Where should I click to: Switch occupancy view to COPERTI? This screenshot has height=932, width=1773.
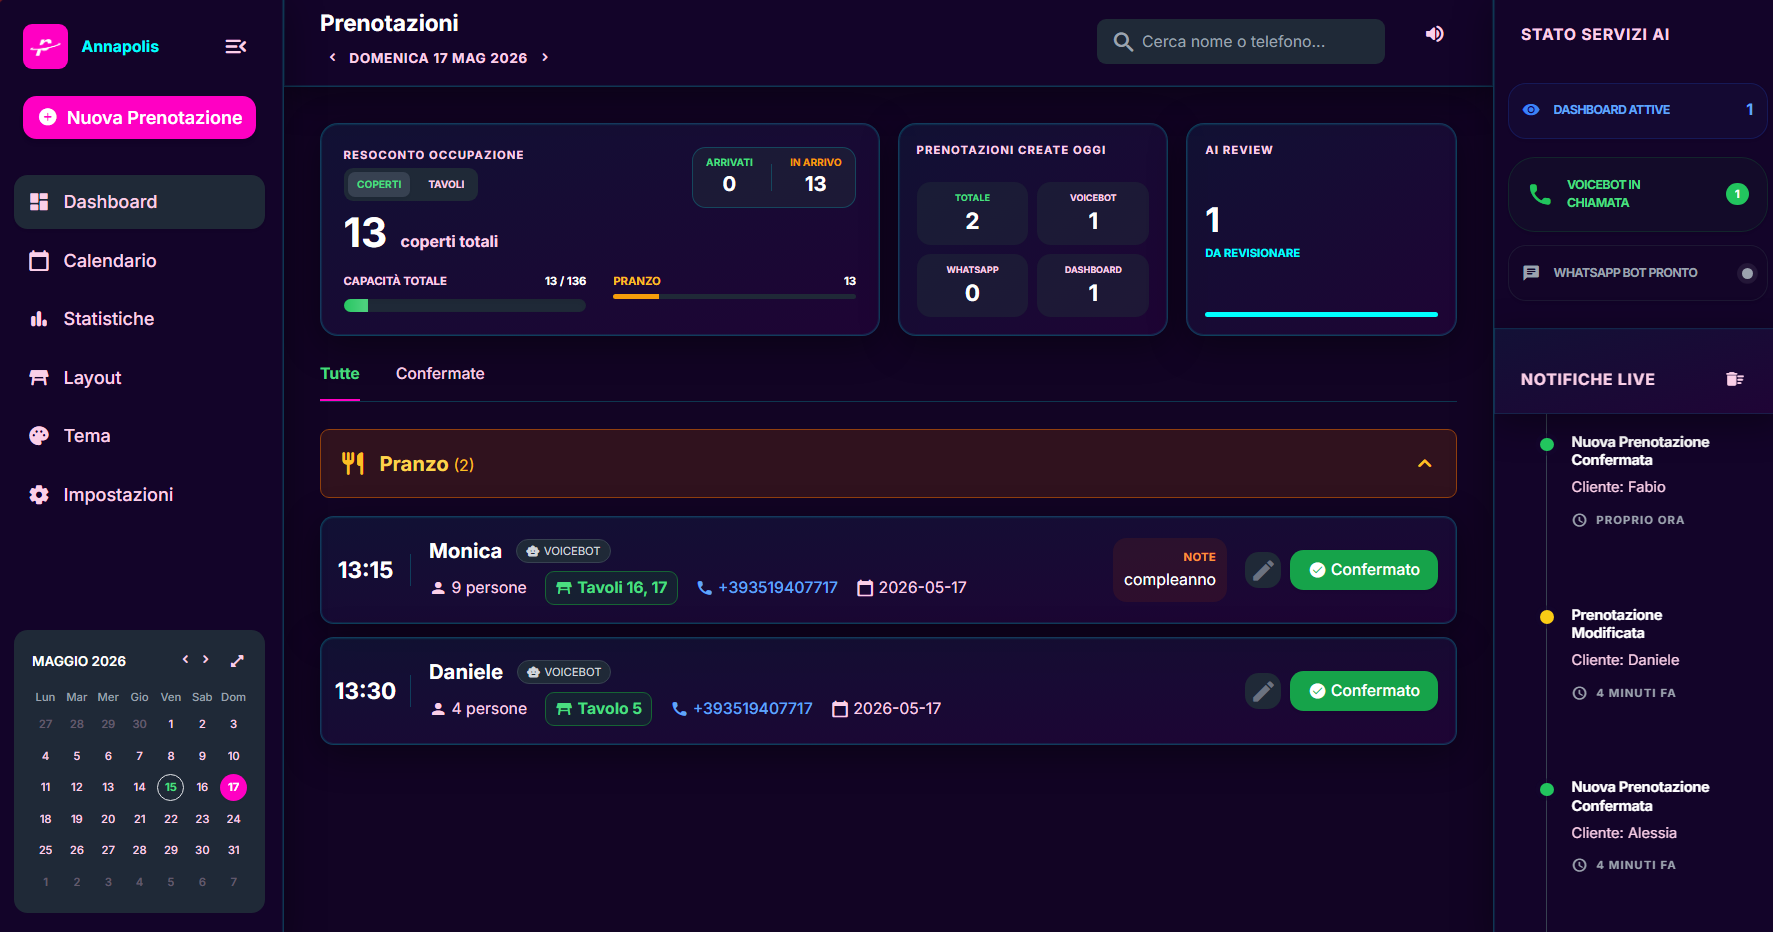tap(379, 184)
